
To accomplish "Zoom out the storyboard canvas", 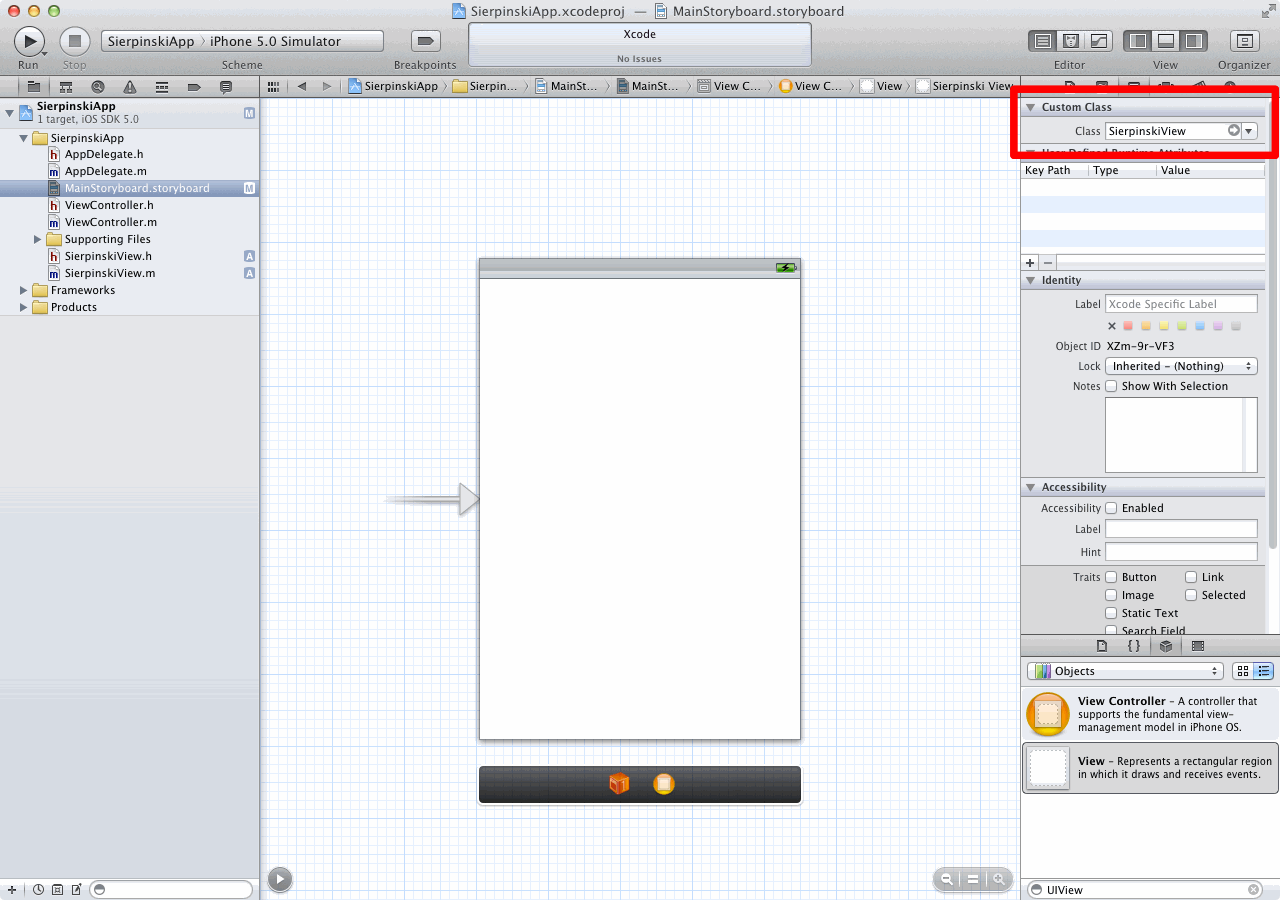I will [945, 879].
